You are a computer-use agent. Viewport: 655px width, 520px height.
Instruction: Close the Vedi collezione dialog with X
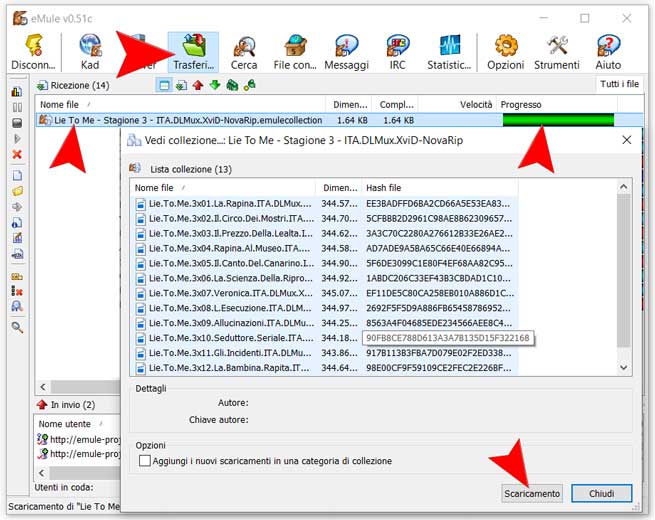tap(627, 140)
